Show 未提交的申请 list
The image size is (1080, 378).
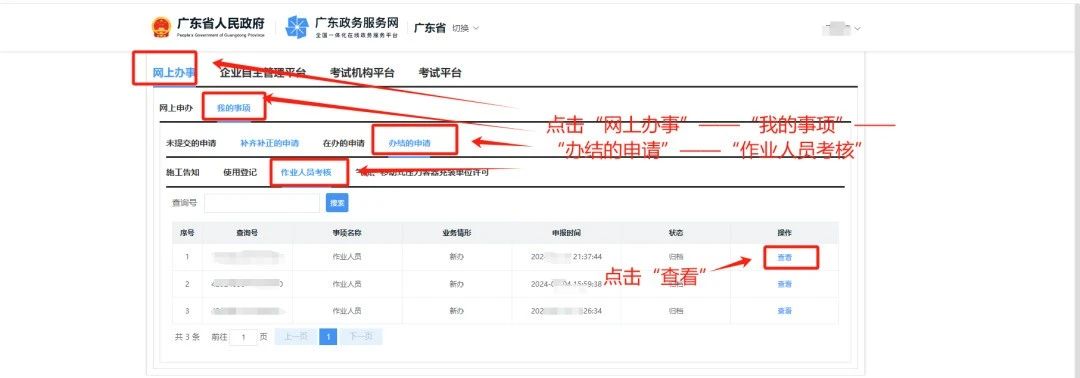[191, 143]
